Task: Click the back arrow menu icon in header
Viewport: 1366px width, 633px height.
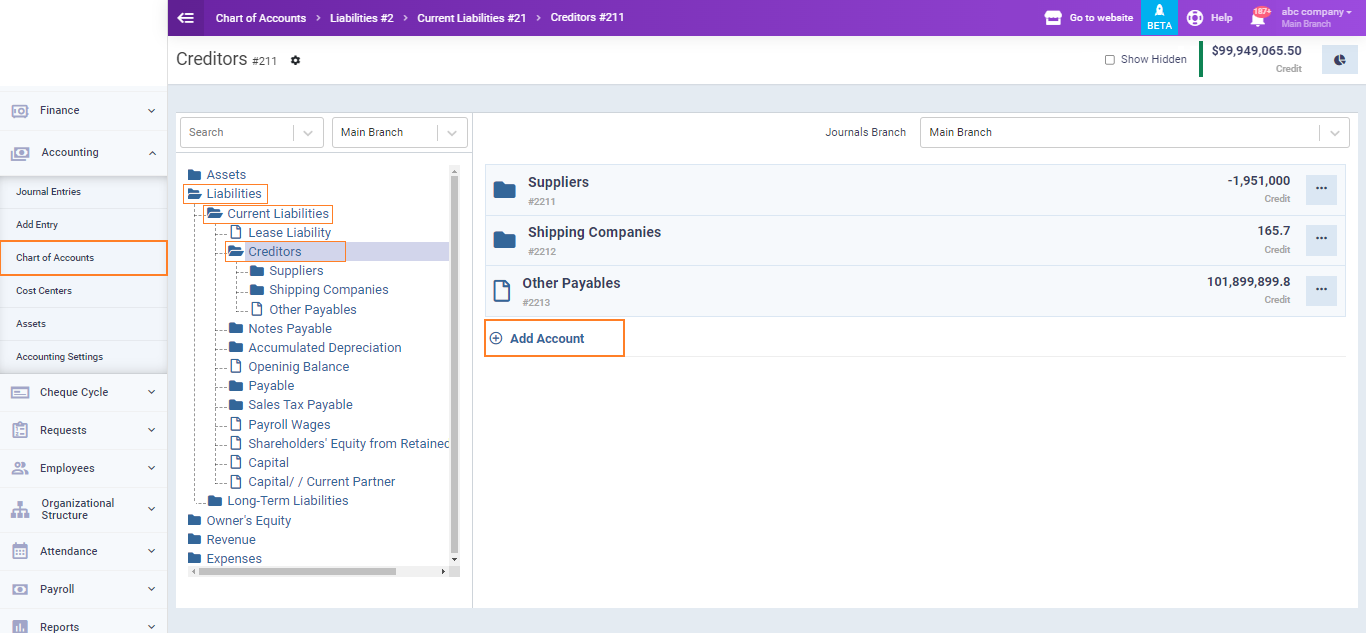Action: (185, 18)
